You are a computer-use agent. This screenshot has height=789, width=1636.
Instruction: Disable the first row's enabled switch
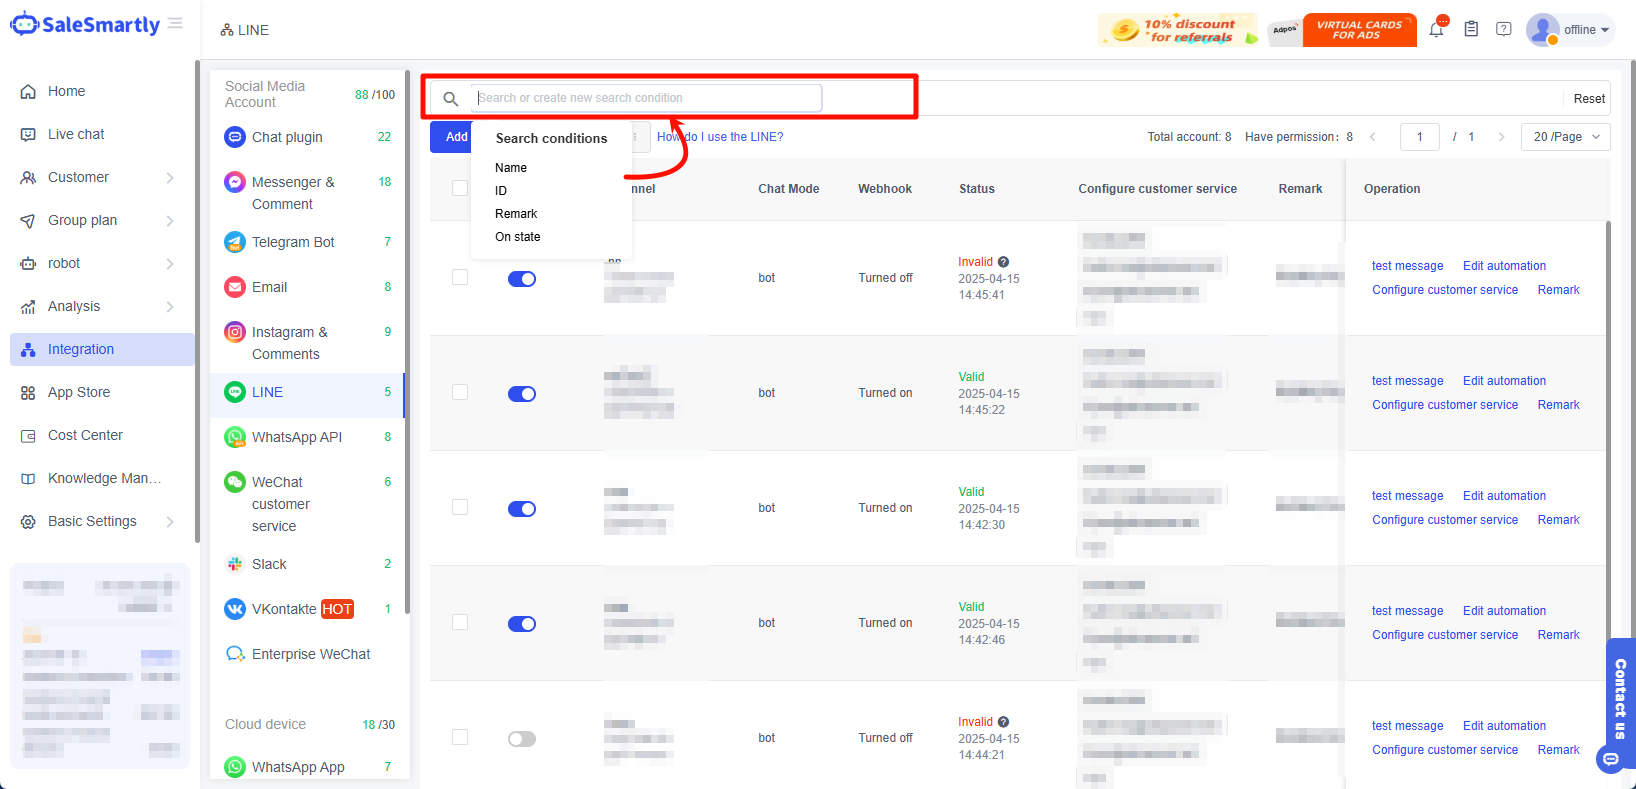coord(522,279)
